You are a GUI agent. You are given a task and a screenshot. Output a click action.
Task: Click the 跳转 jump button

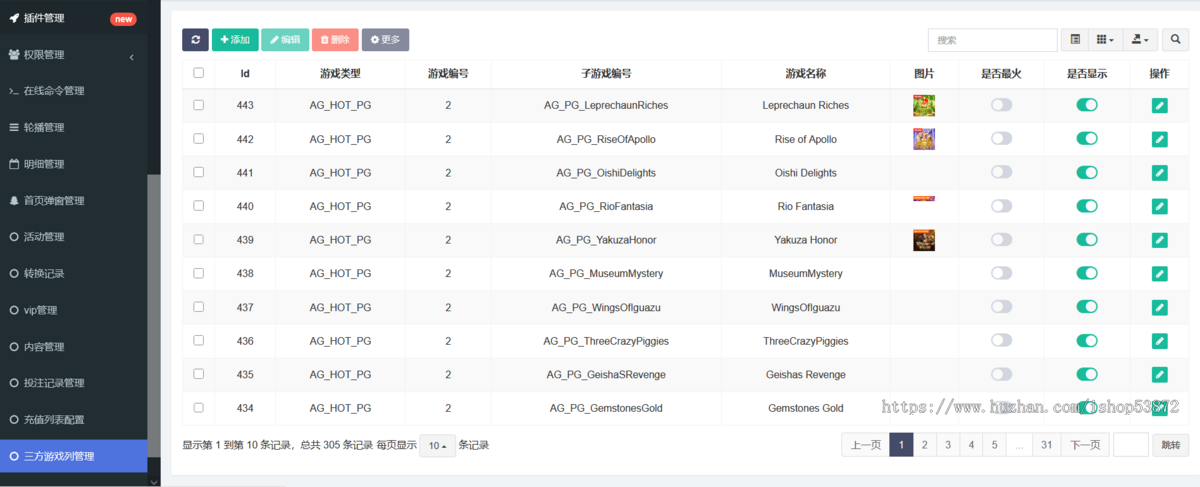coord(1170,445)
